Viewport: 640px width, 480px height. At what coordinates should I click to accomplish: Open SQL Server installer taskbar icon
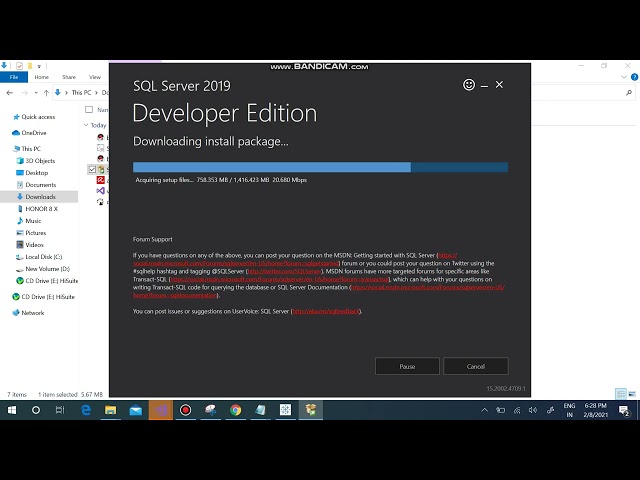(x=311, y=410)
